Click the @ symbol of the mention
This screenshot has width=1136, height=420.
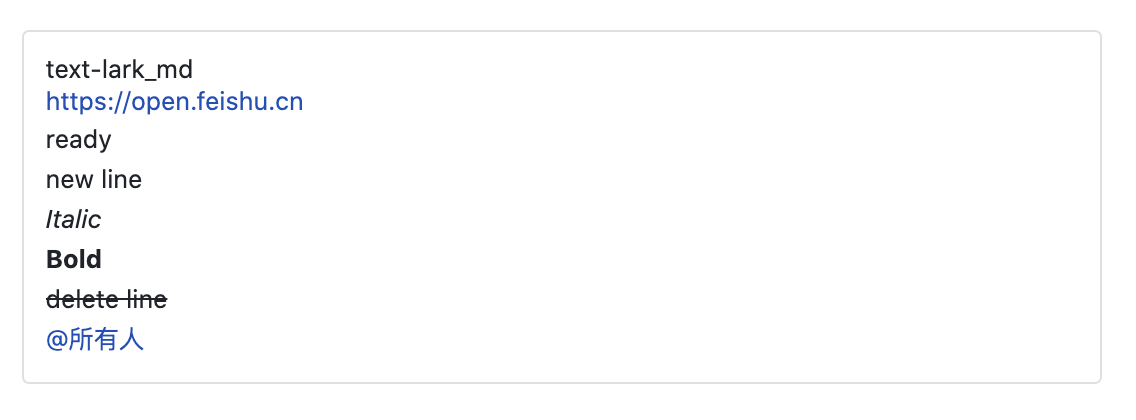(57, 340)
